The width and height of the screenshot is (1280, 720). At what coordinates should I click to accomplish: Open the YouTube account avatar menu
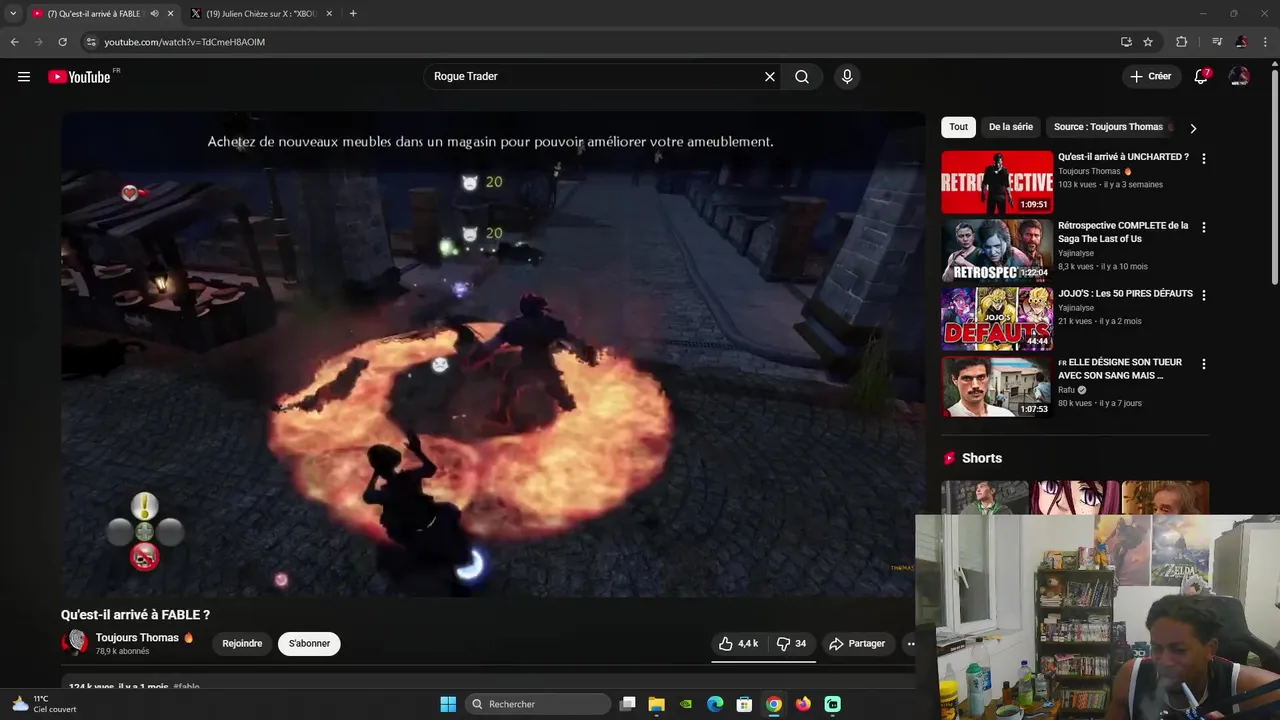pos(1239,77)
